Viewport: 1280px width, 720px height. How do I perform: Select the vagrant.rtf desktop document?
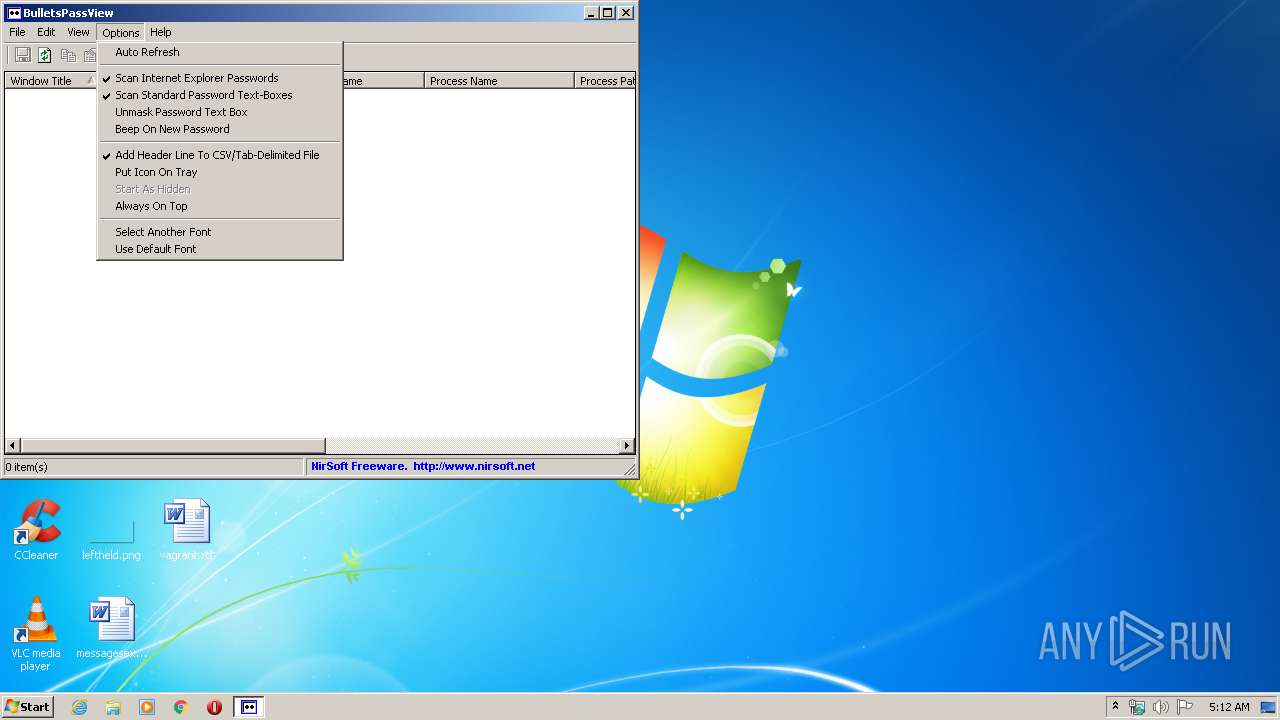click(186, 530)
